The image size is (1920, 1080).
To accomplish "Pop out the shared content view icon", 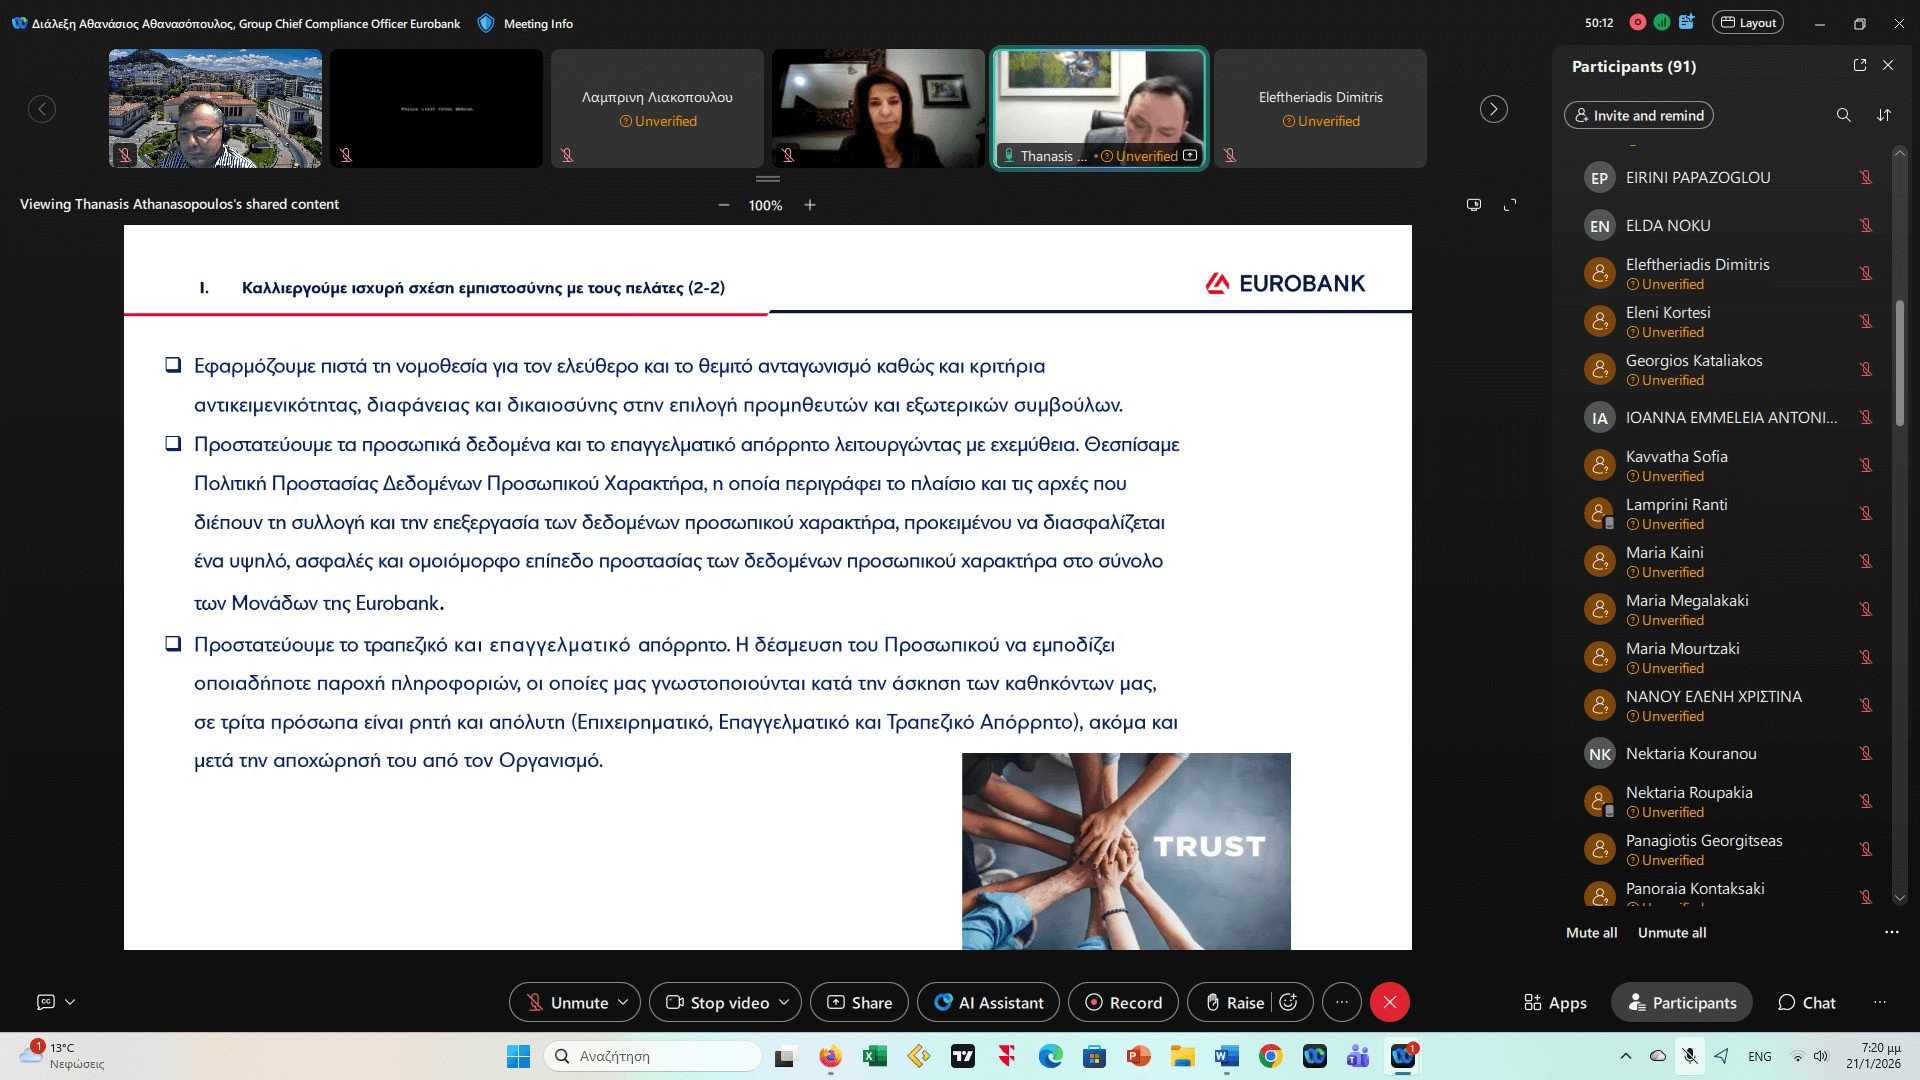I will pyautogui.click(x=1474, y=204).
